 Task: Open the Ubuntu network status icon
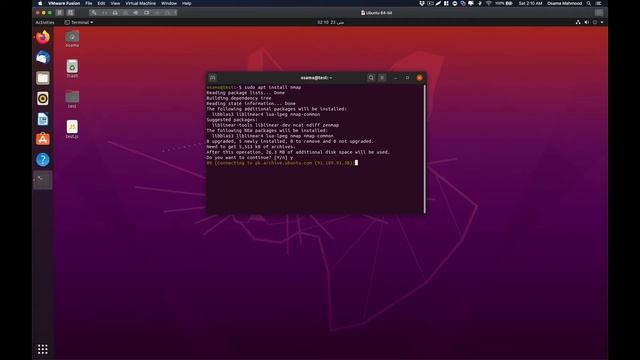578,22
